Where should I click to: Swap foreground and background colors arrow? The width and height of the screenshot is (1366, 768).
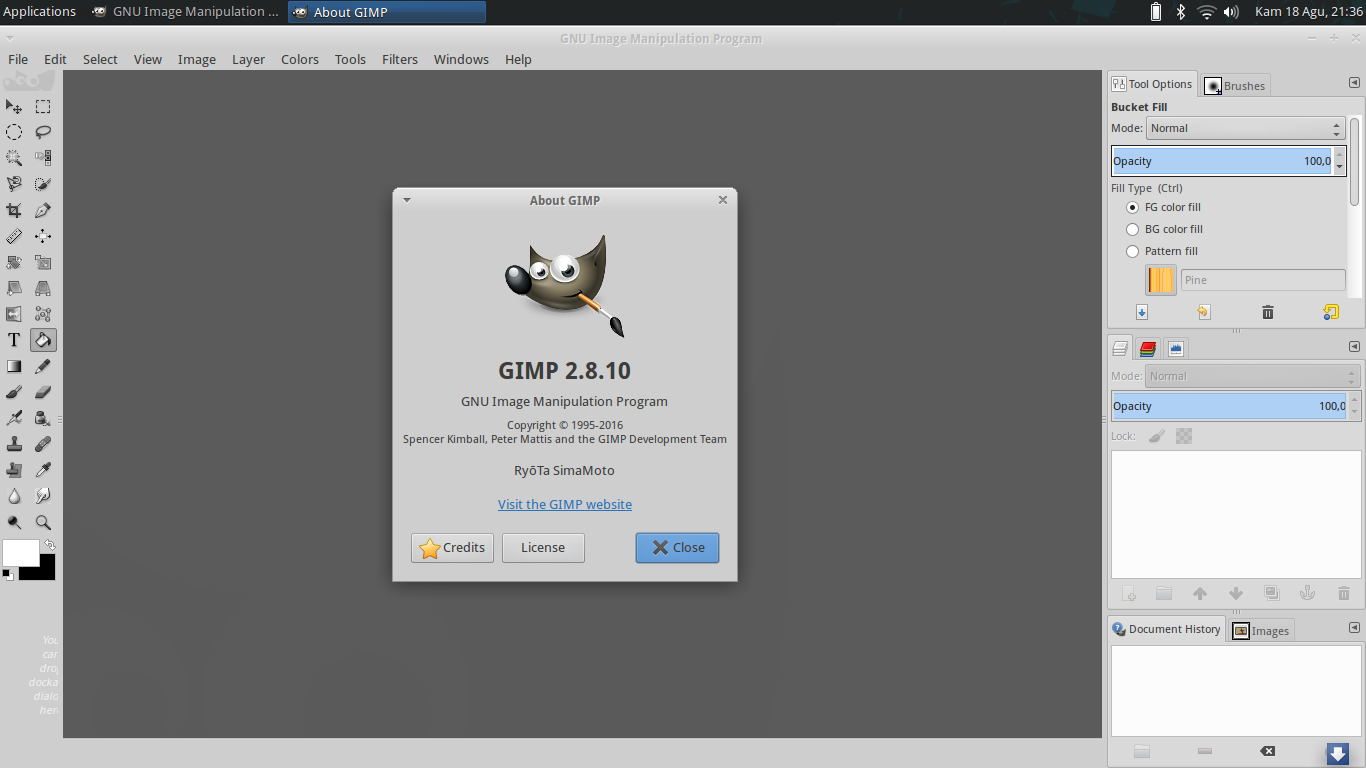[x=49, y=545]
